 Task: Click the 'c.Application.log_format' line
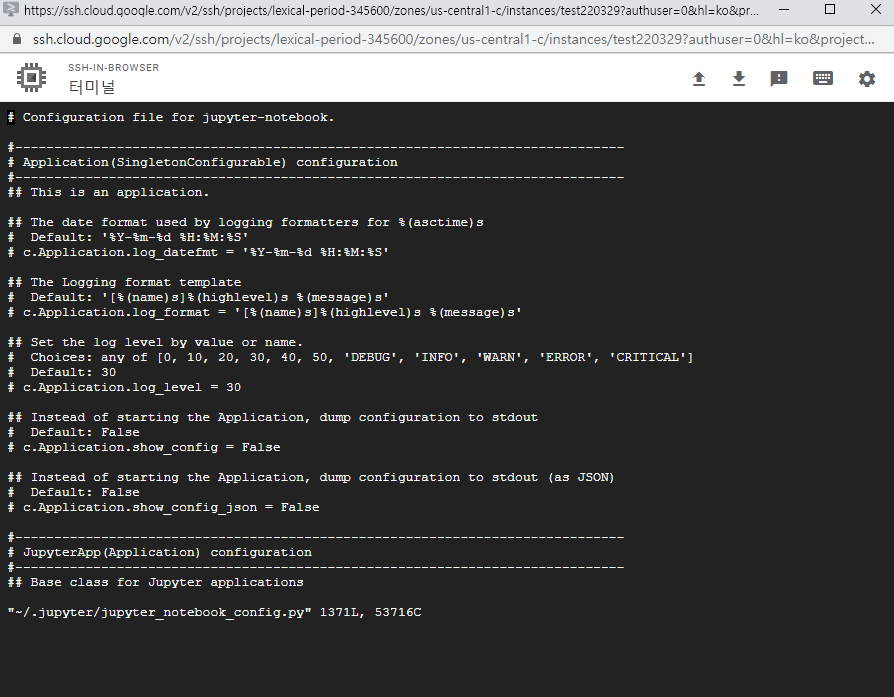265,312
